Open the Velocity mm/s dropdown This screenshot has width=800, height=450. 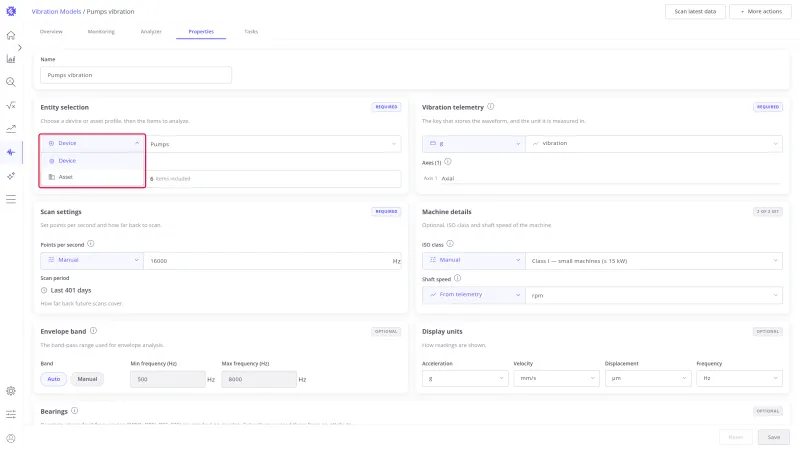pyautogui.click(x=556, y=379)
